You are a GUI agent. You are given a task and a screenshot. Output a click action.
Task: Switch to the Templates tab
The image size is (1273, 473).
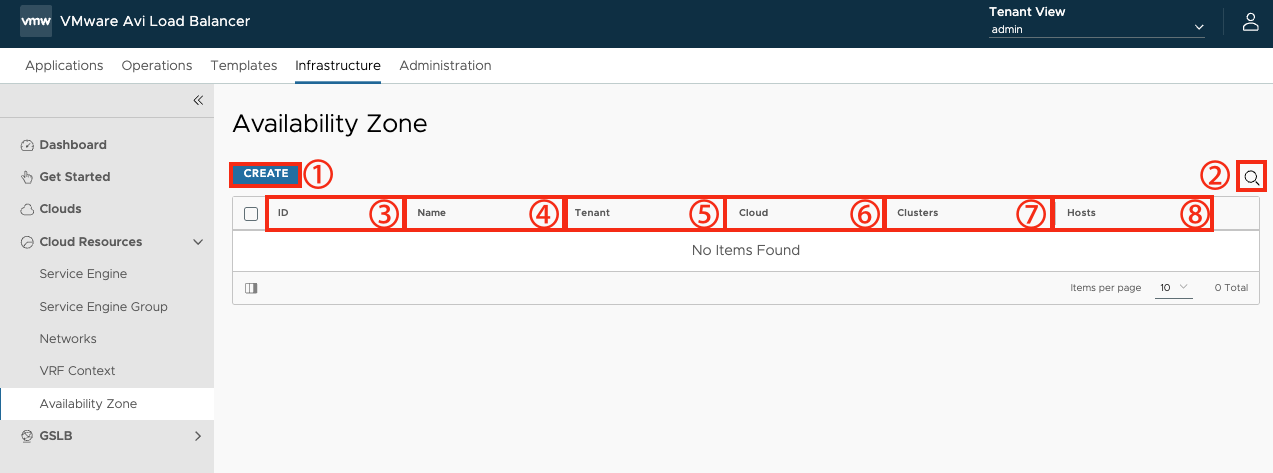244,65
